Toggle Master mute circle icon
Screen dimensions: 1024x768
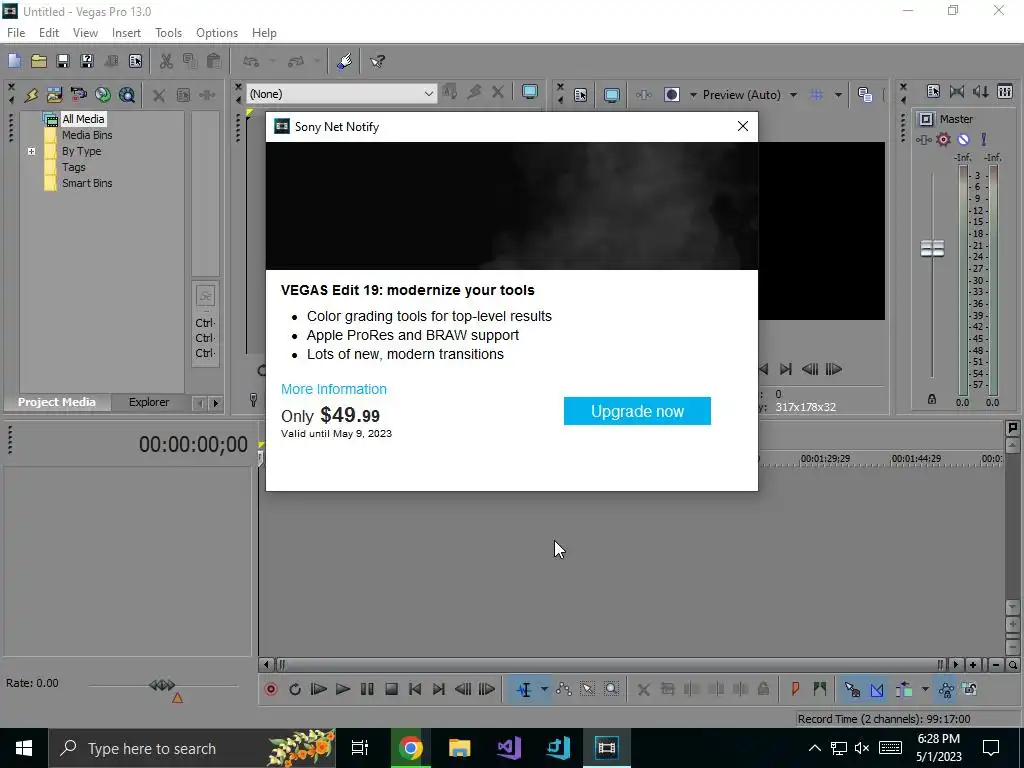click(963, 139)
